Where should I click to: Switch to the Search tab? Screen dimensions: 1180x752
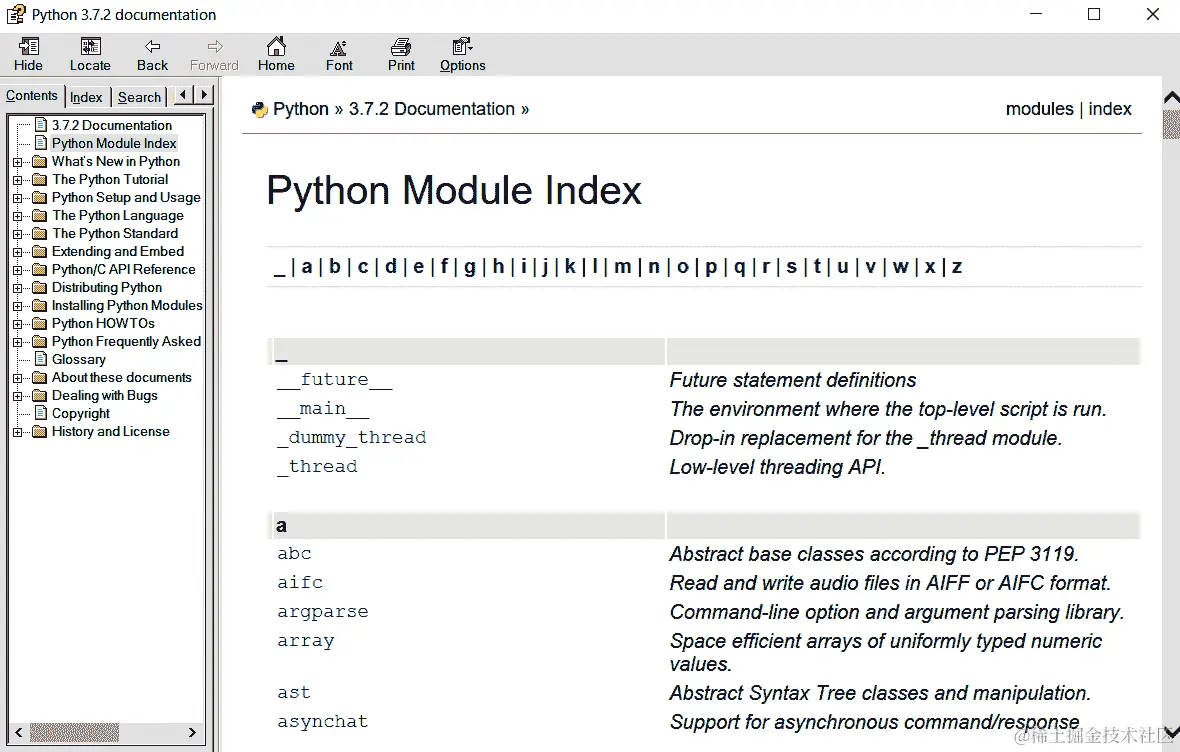coord(139,97)
